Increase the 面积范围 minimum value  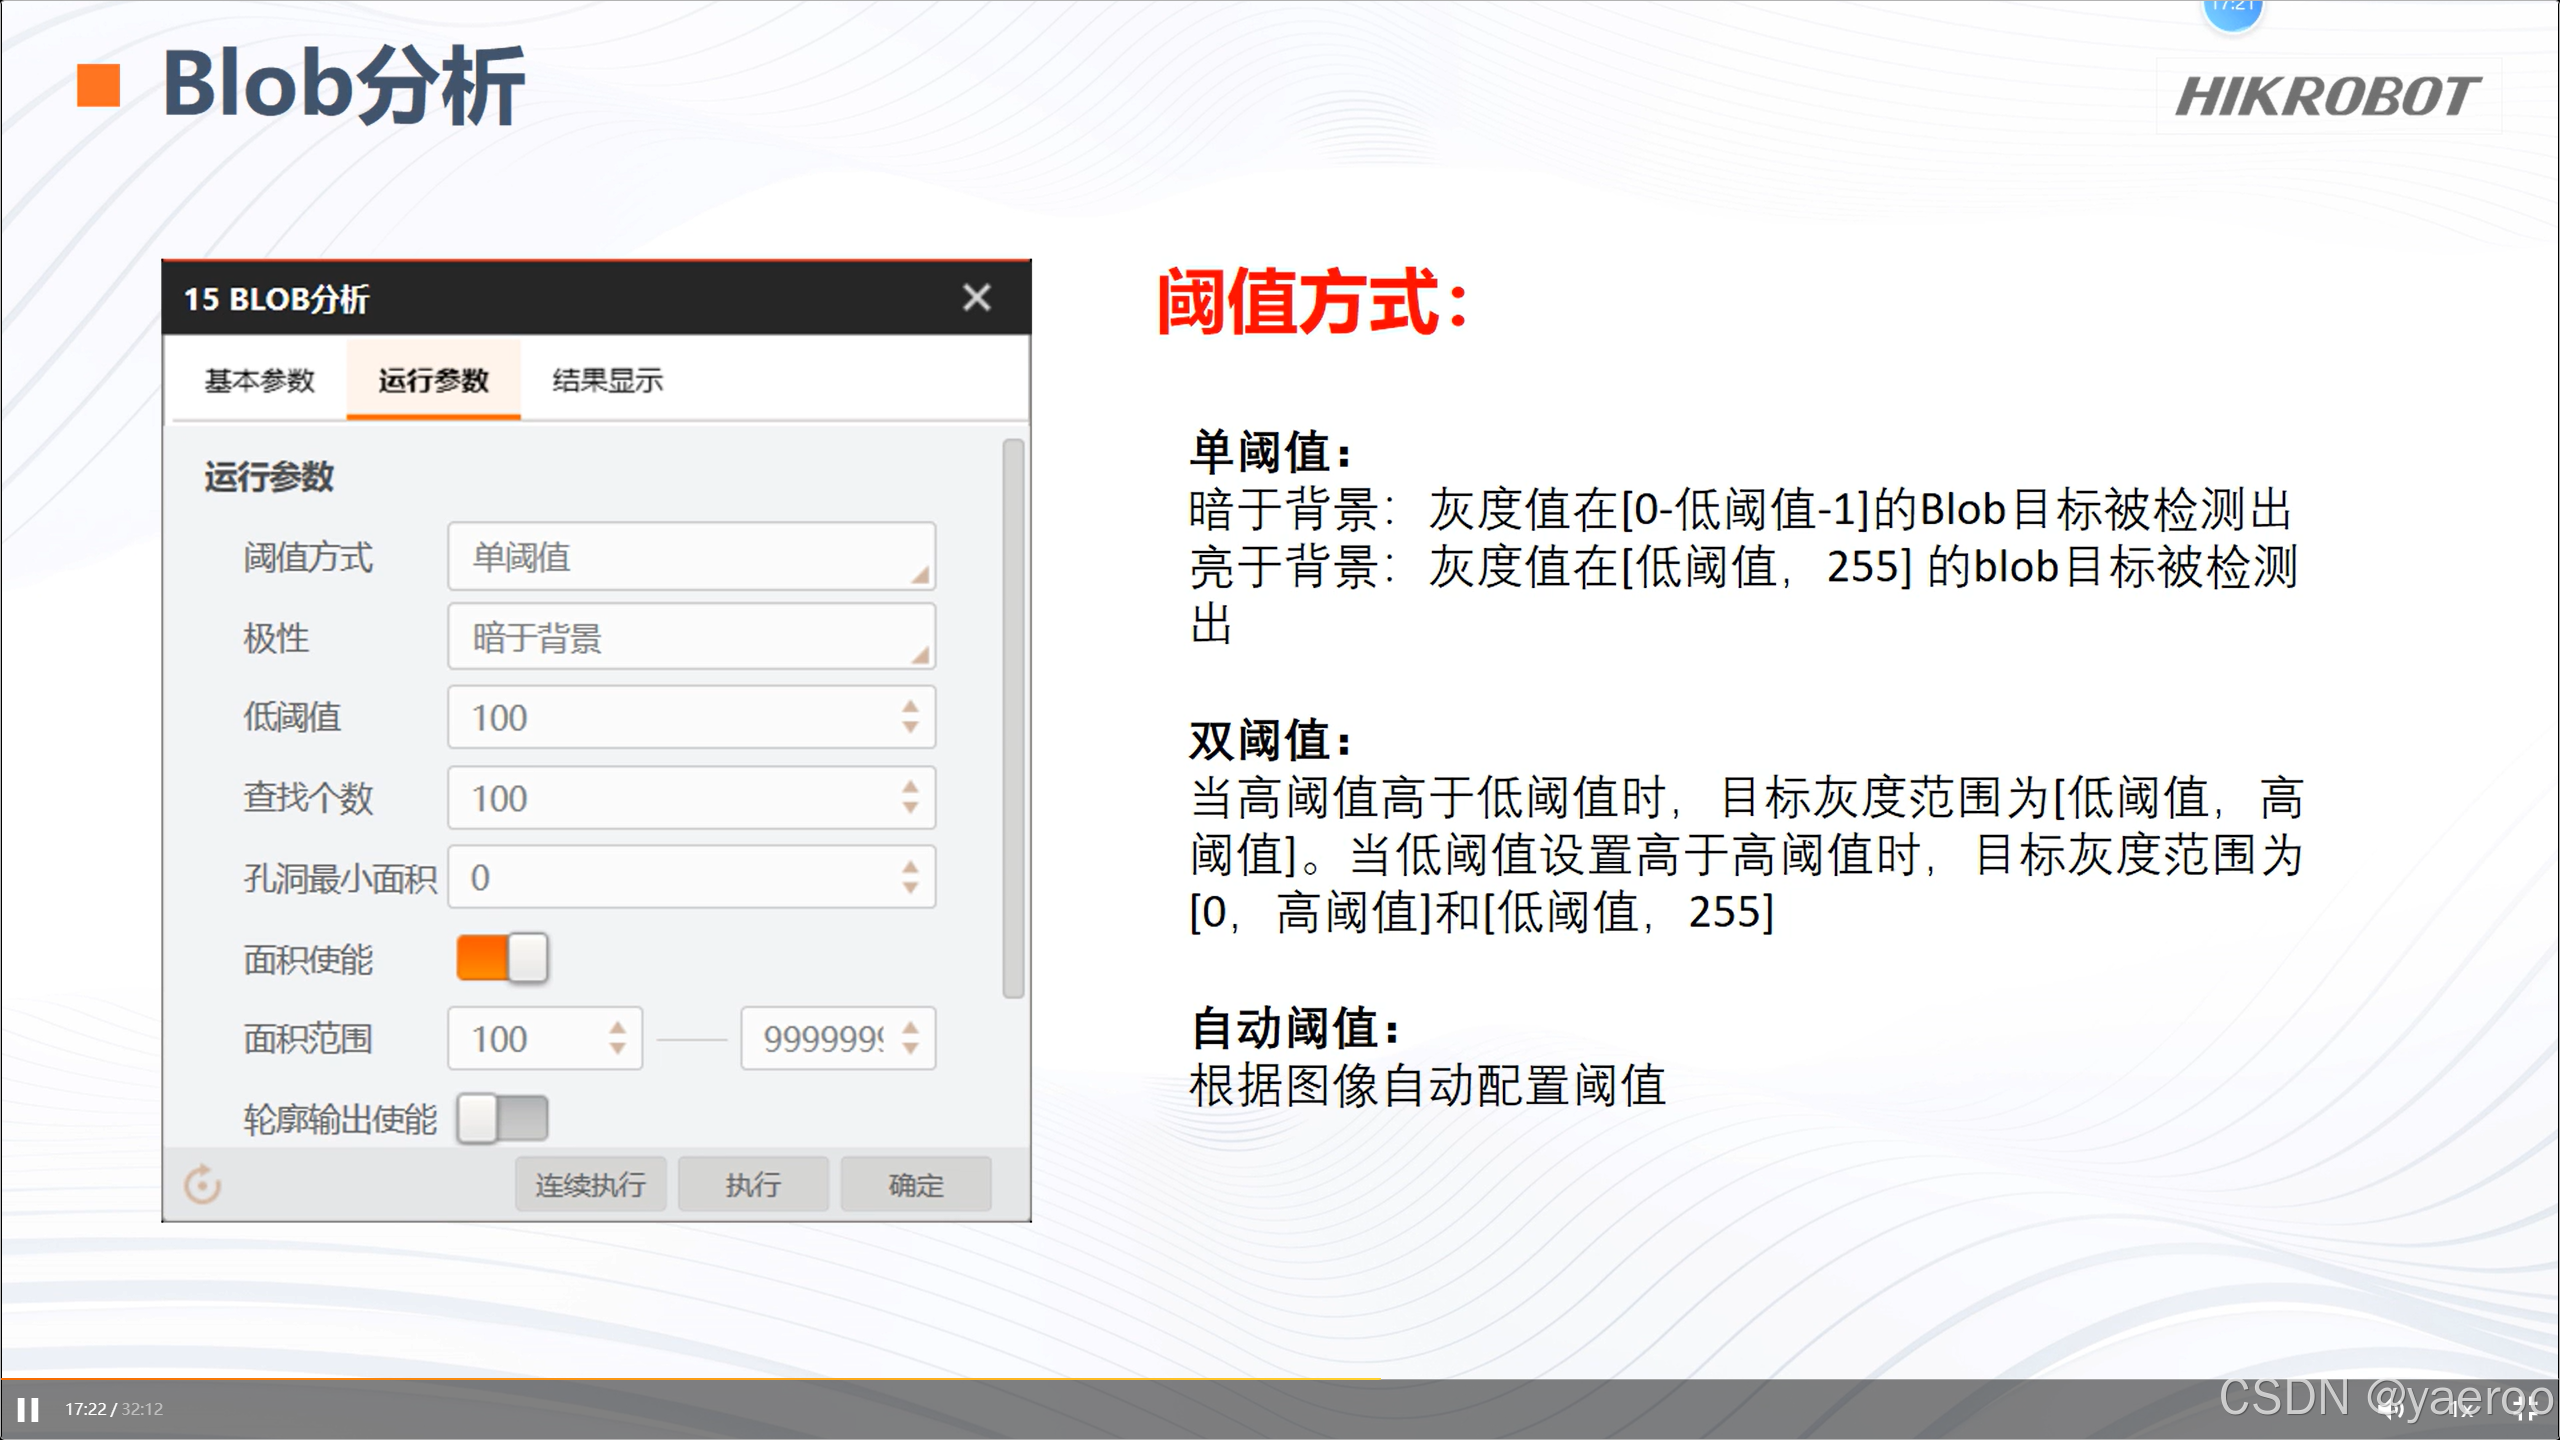pyautogui.click(x=617, y=1027)
